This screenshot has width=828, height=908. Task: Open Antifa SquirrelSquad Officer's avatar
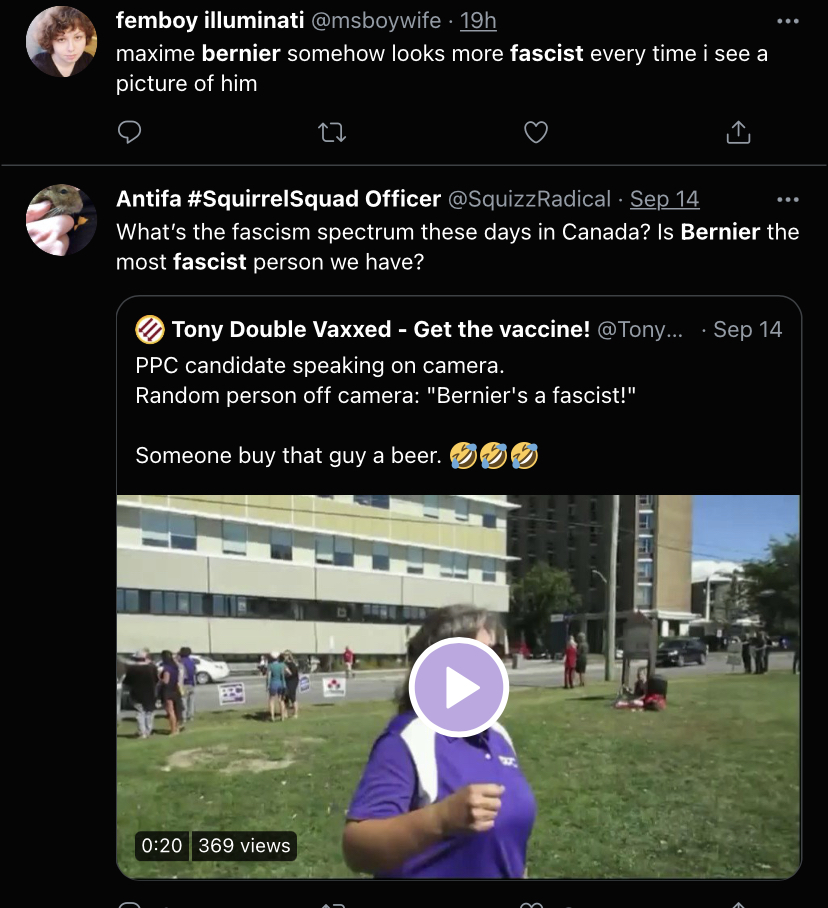pyautogui.click(x=61, y=220)
